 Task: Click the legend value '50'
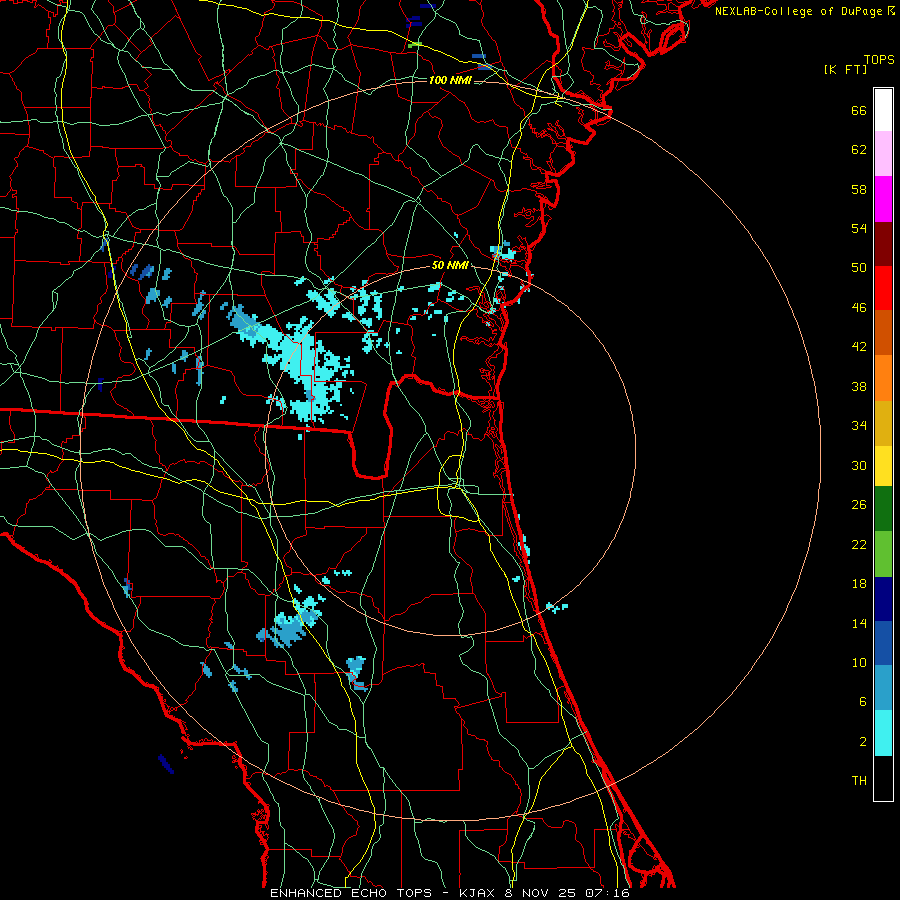(859, 268)
